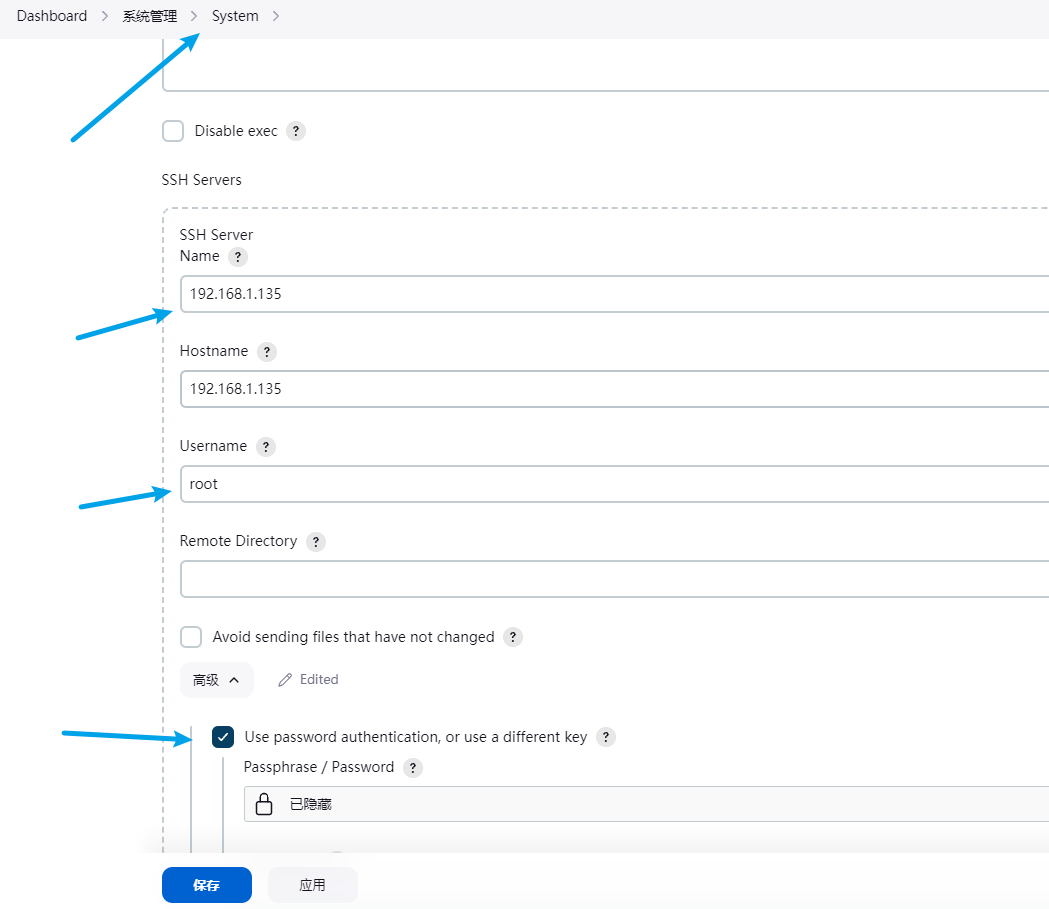Show help for Avoid sending unchanged files
The height and width of the screenshot is (909, 1049).
(513, 637)
